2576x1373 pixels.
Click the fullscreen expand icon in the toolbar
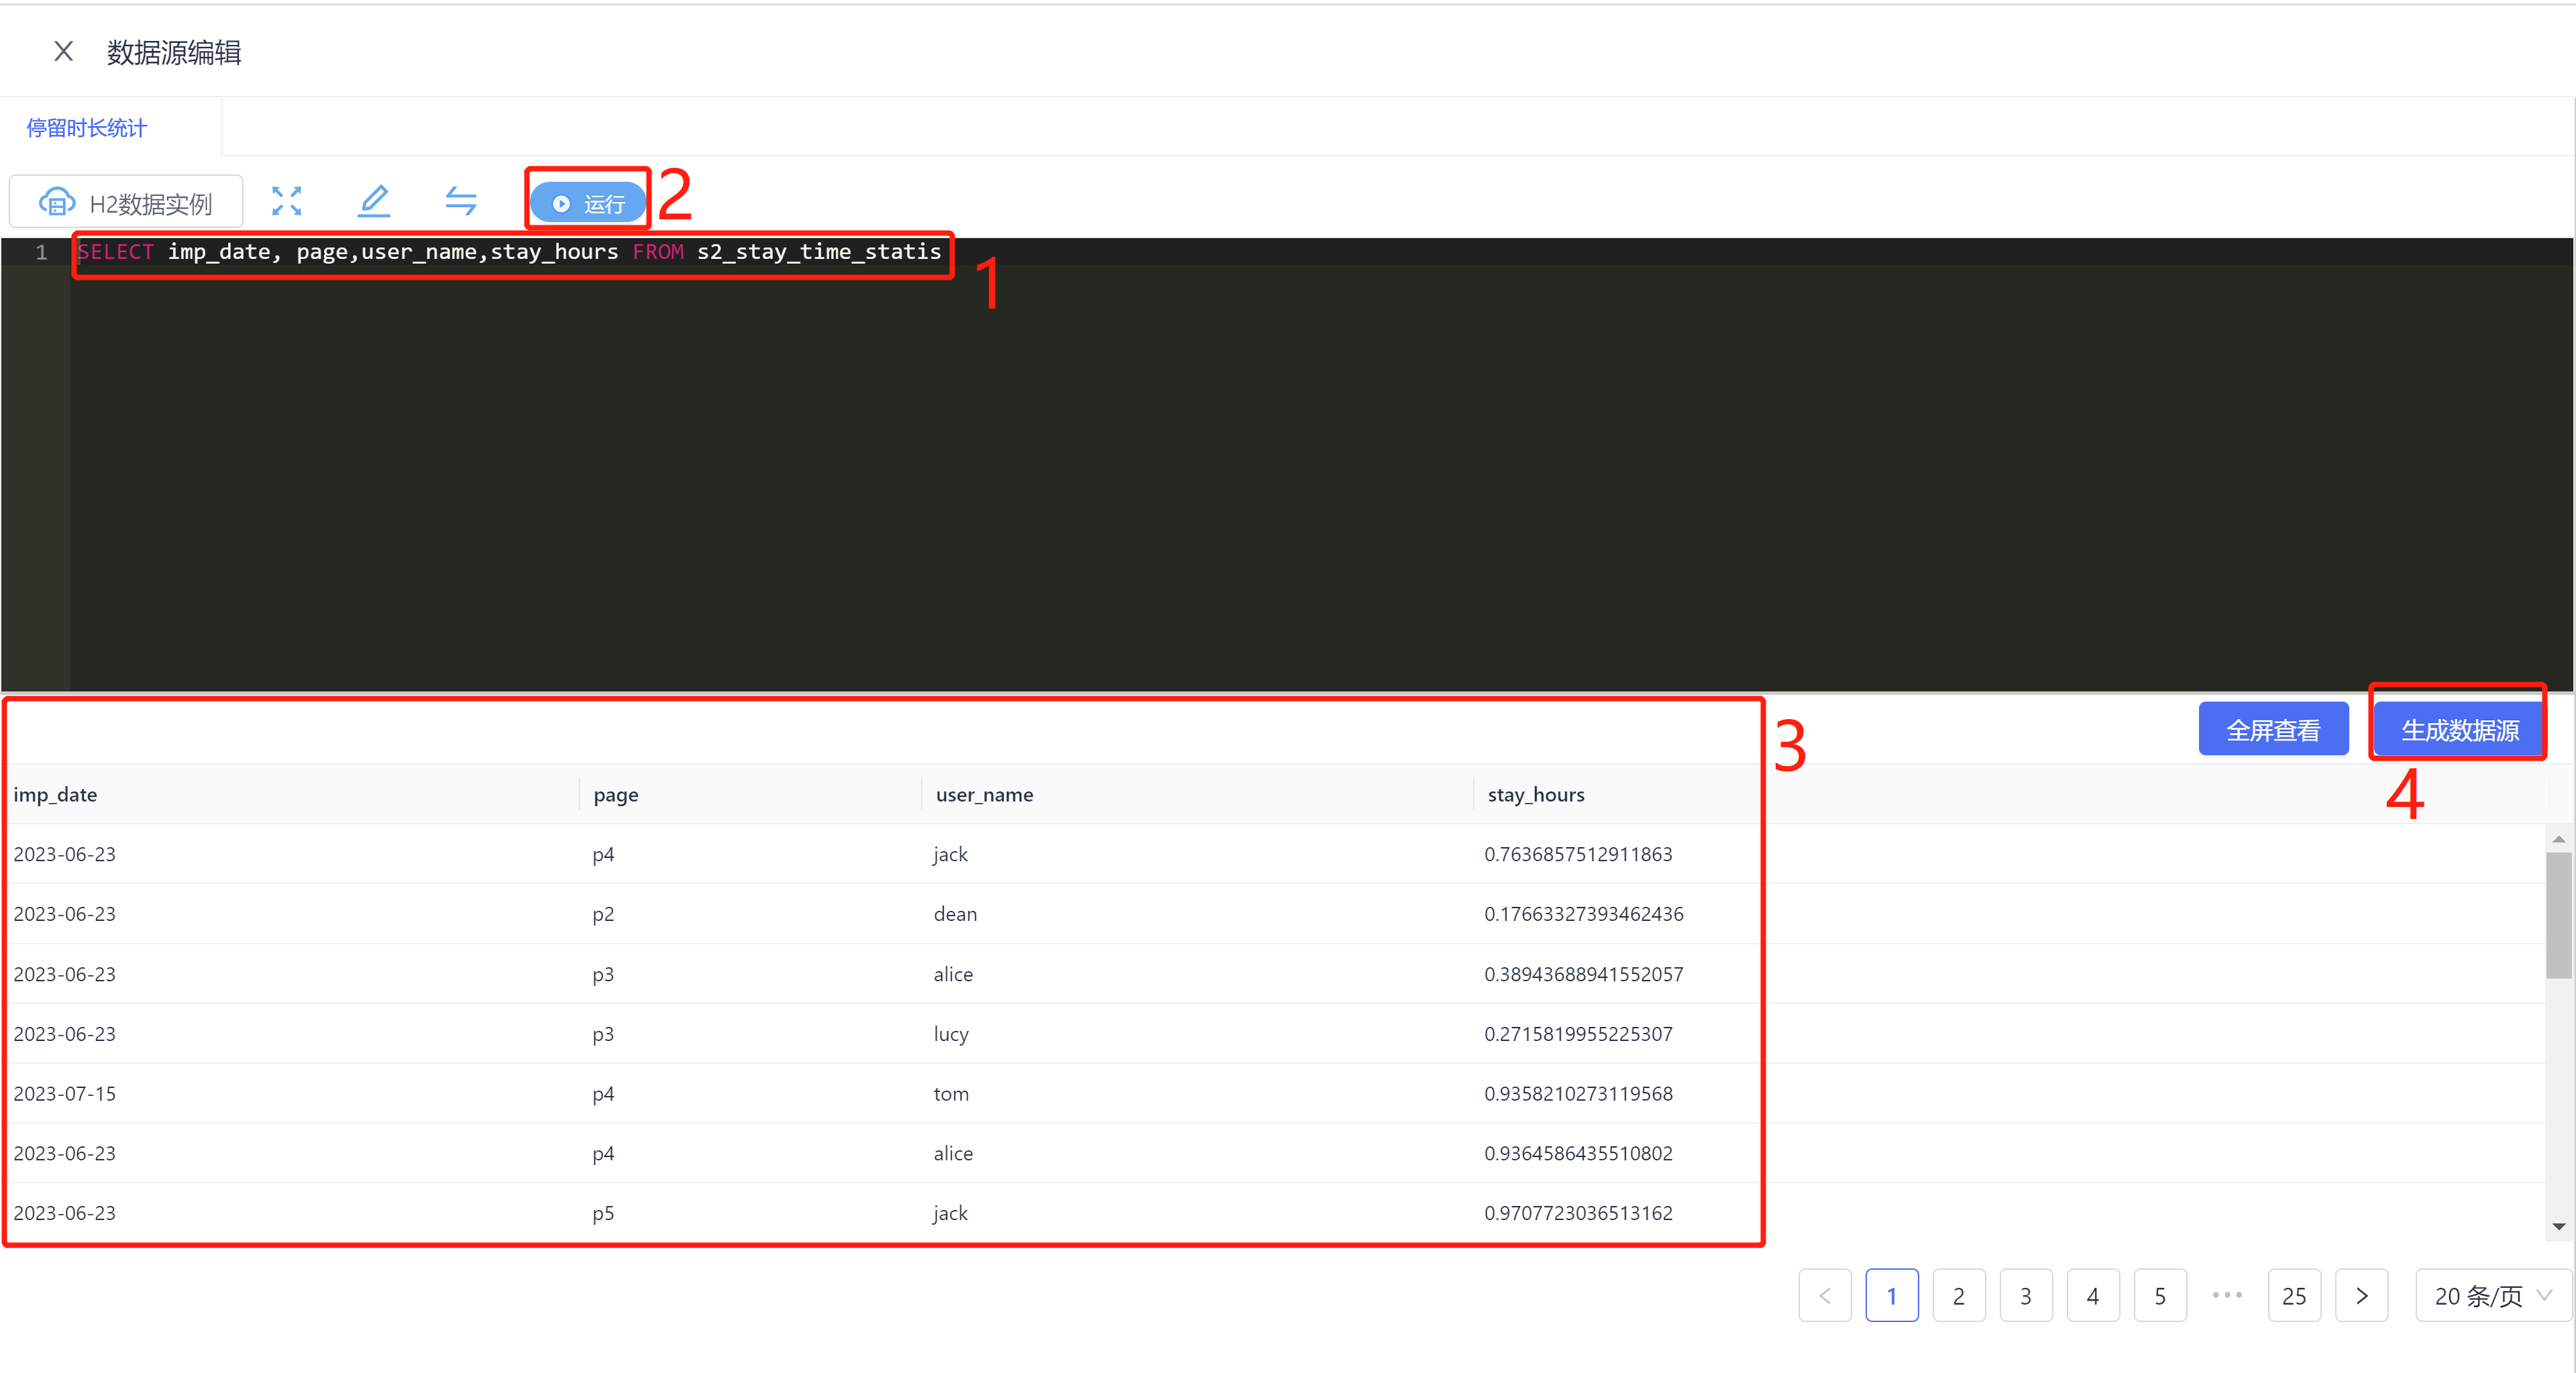pyautogui.click(x=286, y=202)
